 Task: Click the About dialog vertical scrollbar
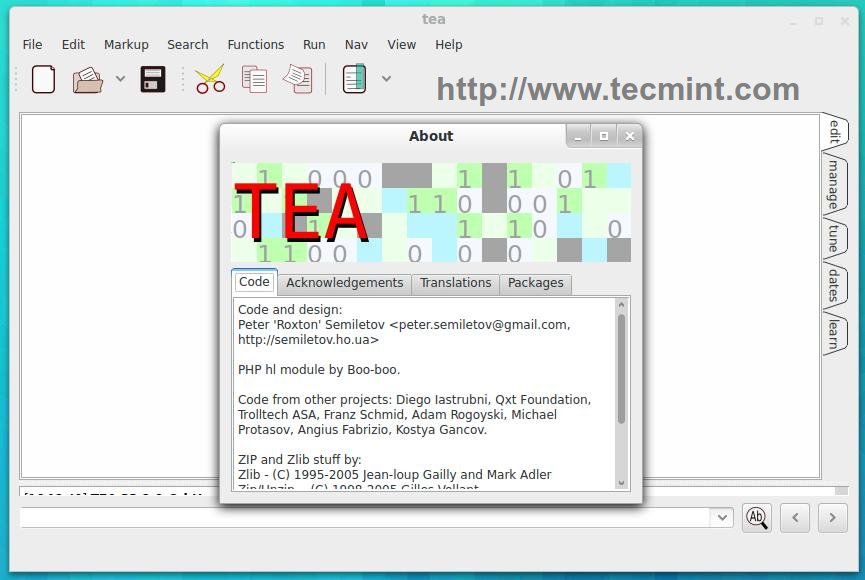621,368
